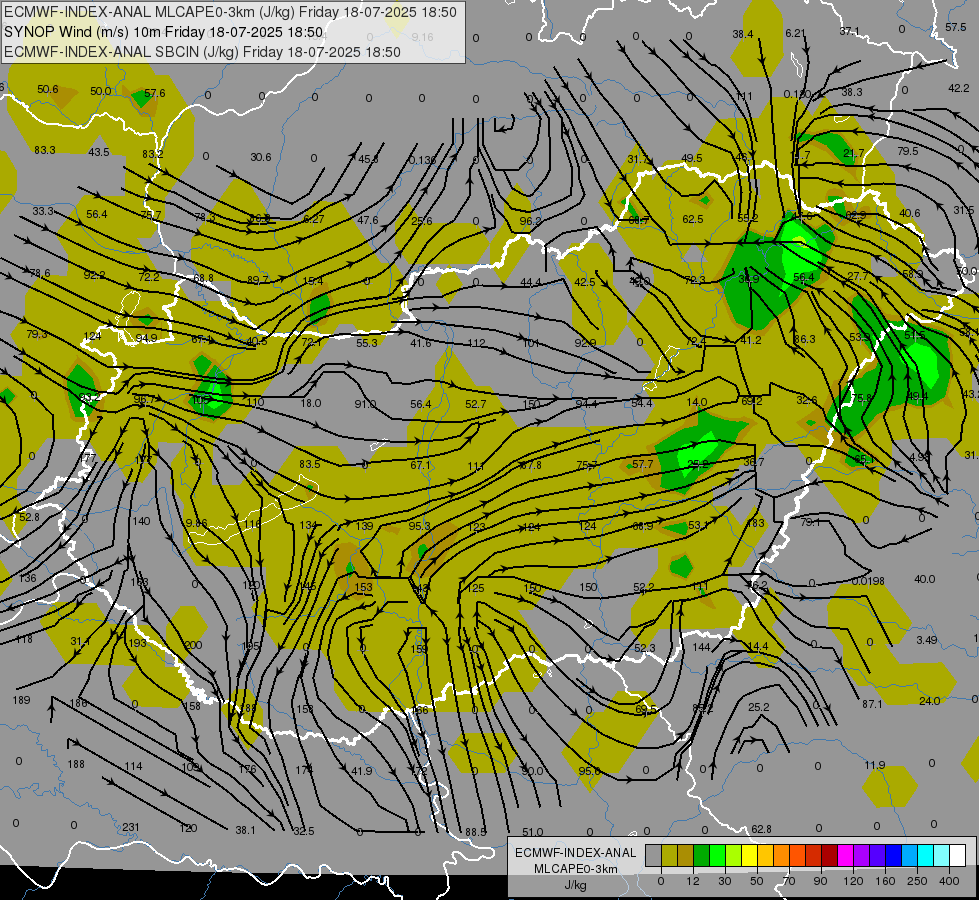Viewport: 979px width, 900px height.
Task: Click the '400' label on the legend scale
Action: [949, 881]
